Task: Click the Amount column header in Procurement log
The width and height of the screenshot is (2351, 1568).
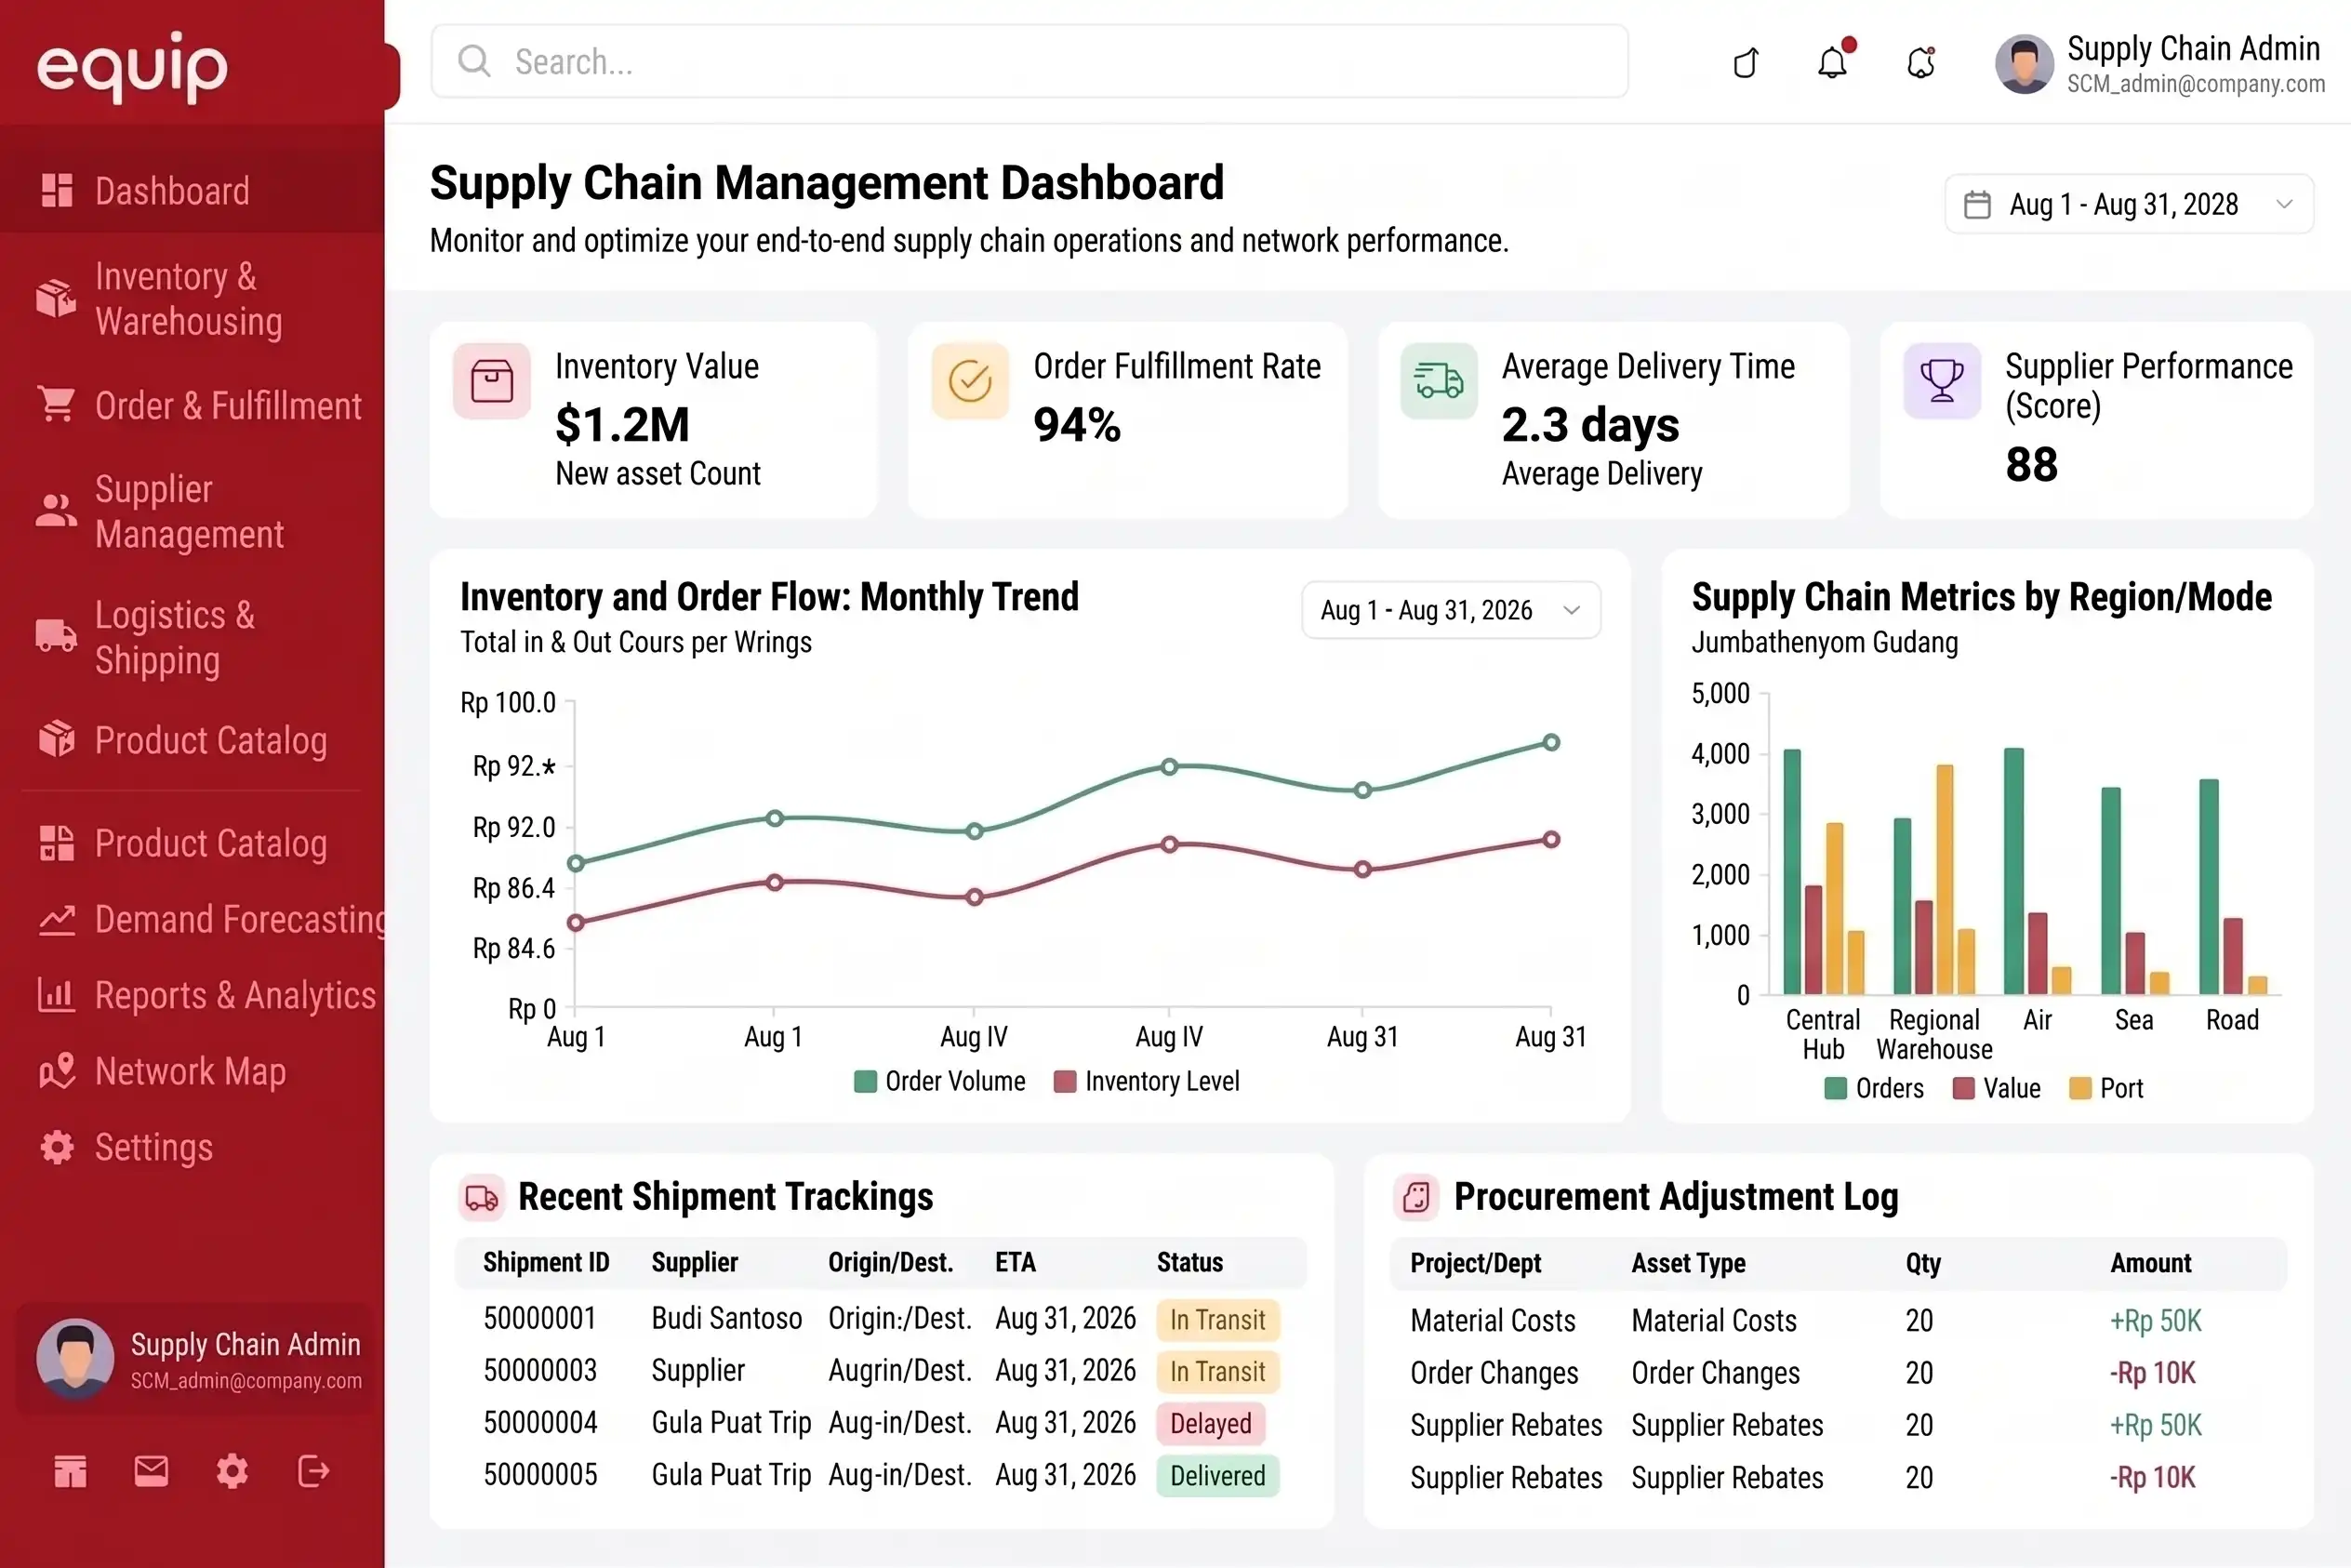Action: 2150,1263
